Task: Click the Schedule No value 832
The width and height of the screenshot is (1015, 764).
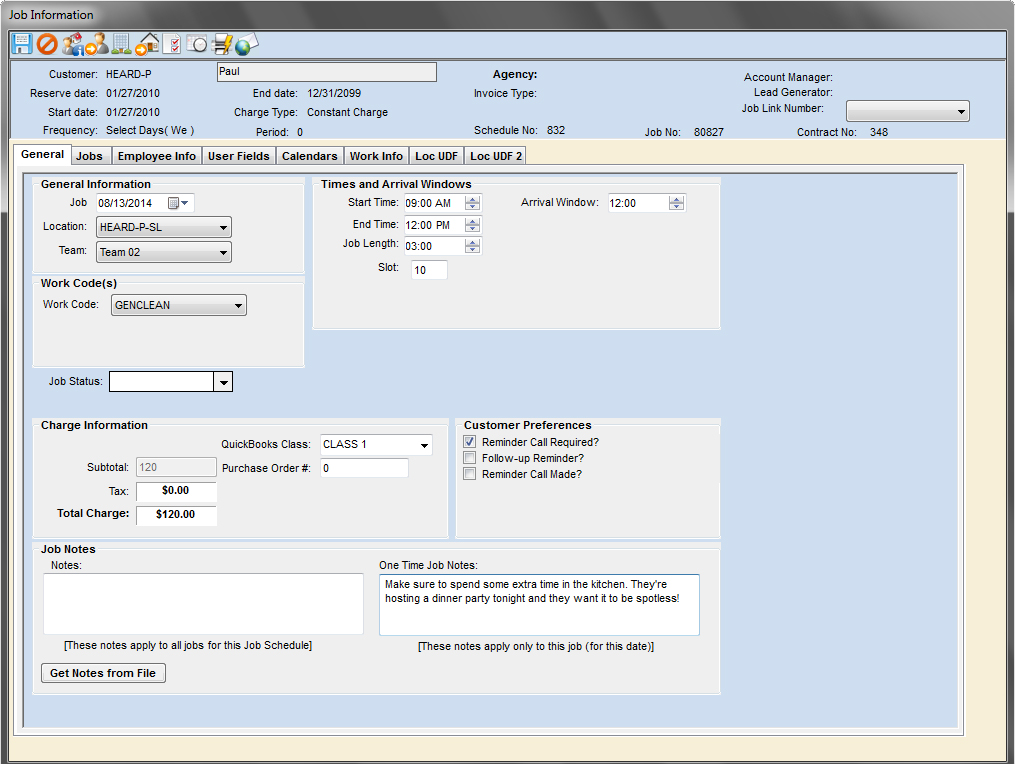Action: pos(556,130)
